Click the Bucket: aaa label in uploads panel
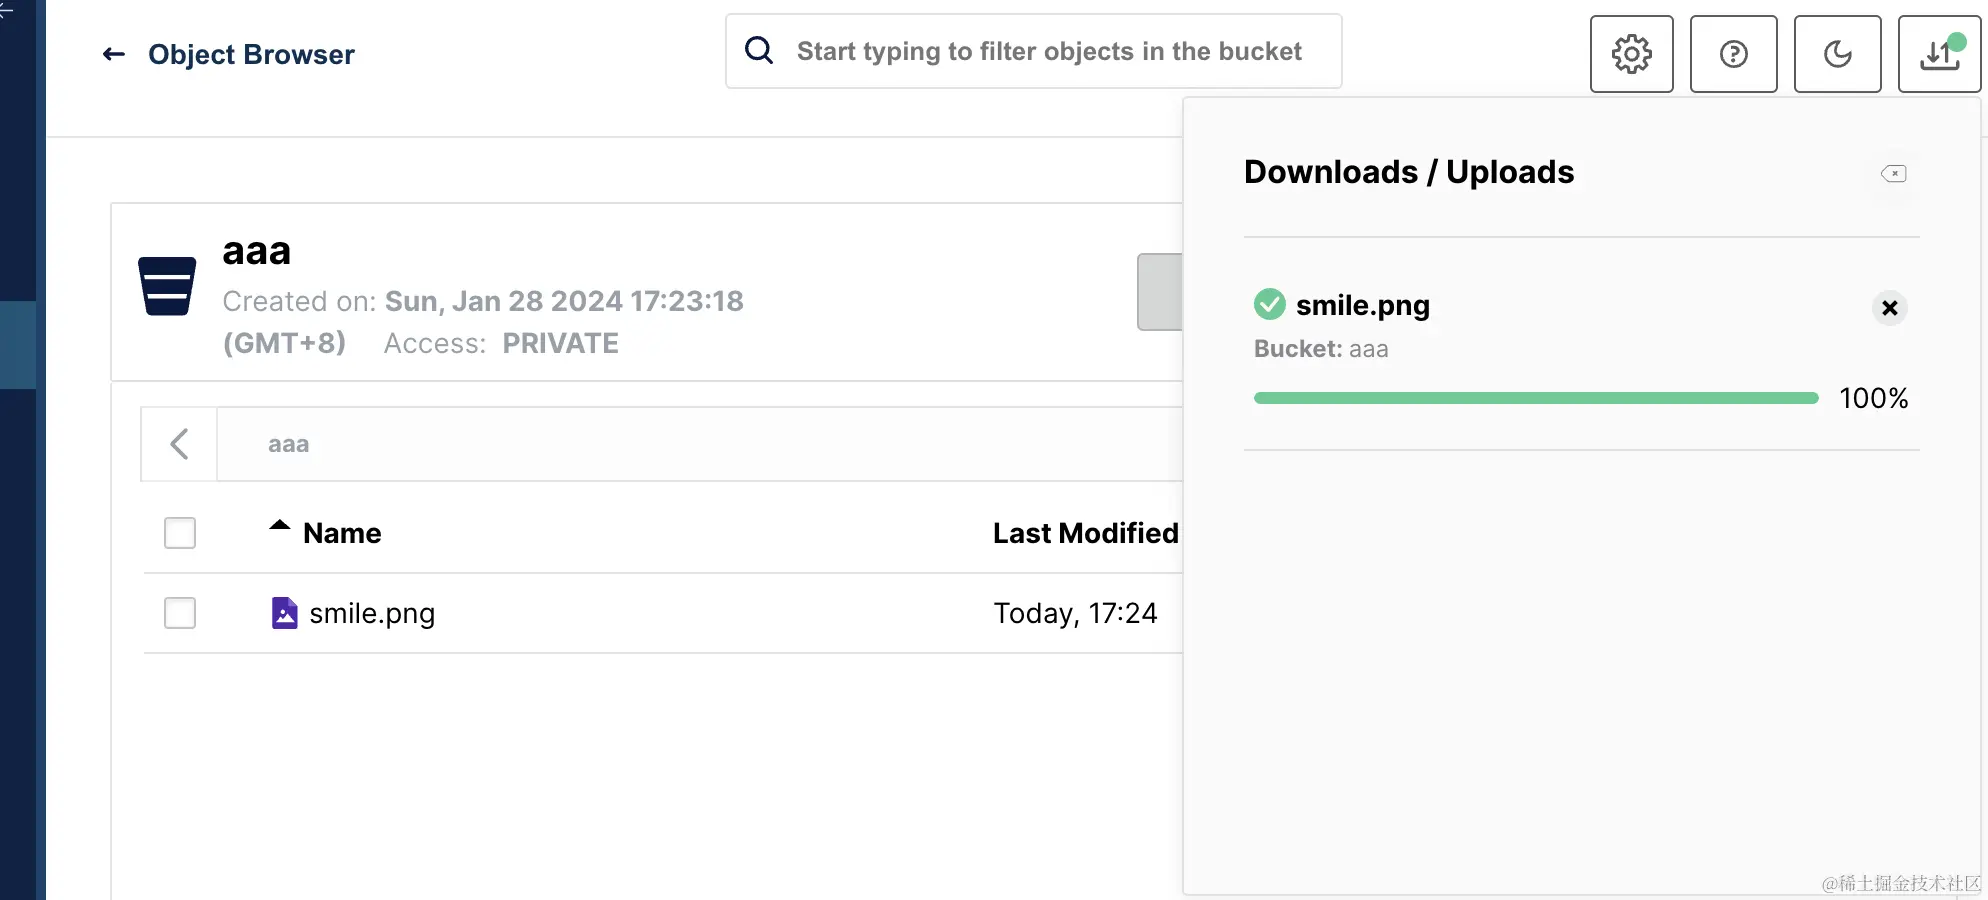1988x900 pixels. click(1321, 349)
